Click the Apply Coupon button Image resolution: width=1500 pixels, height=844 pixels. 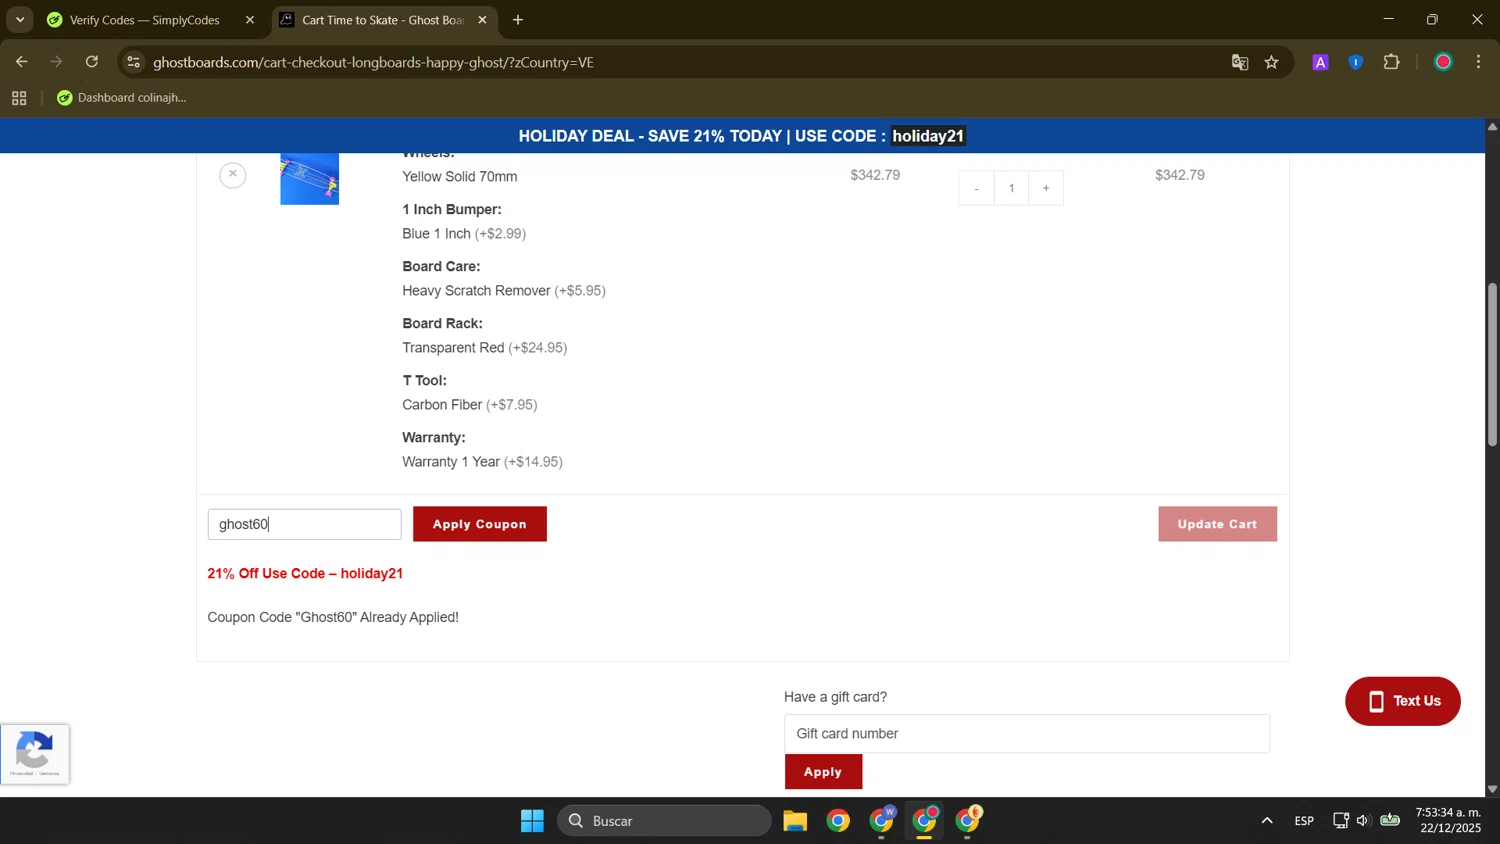click(x=480, y=524)
